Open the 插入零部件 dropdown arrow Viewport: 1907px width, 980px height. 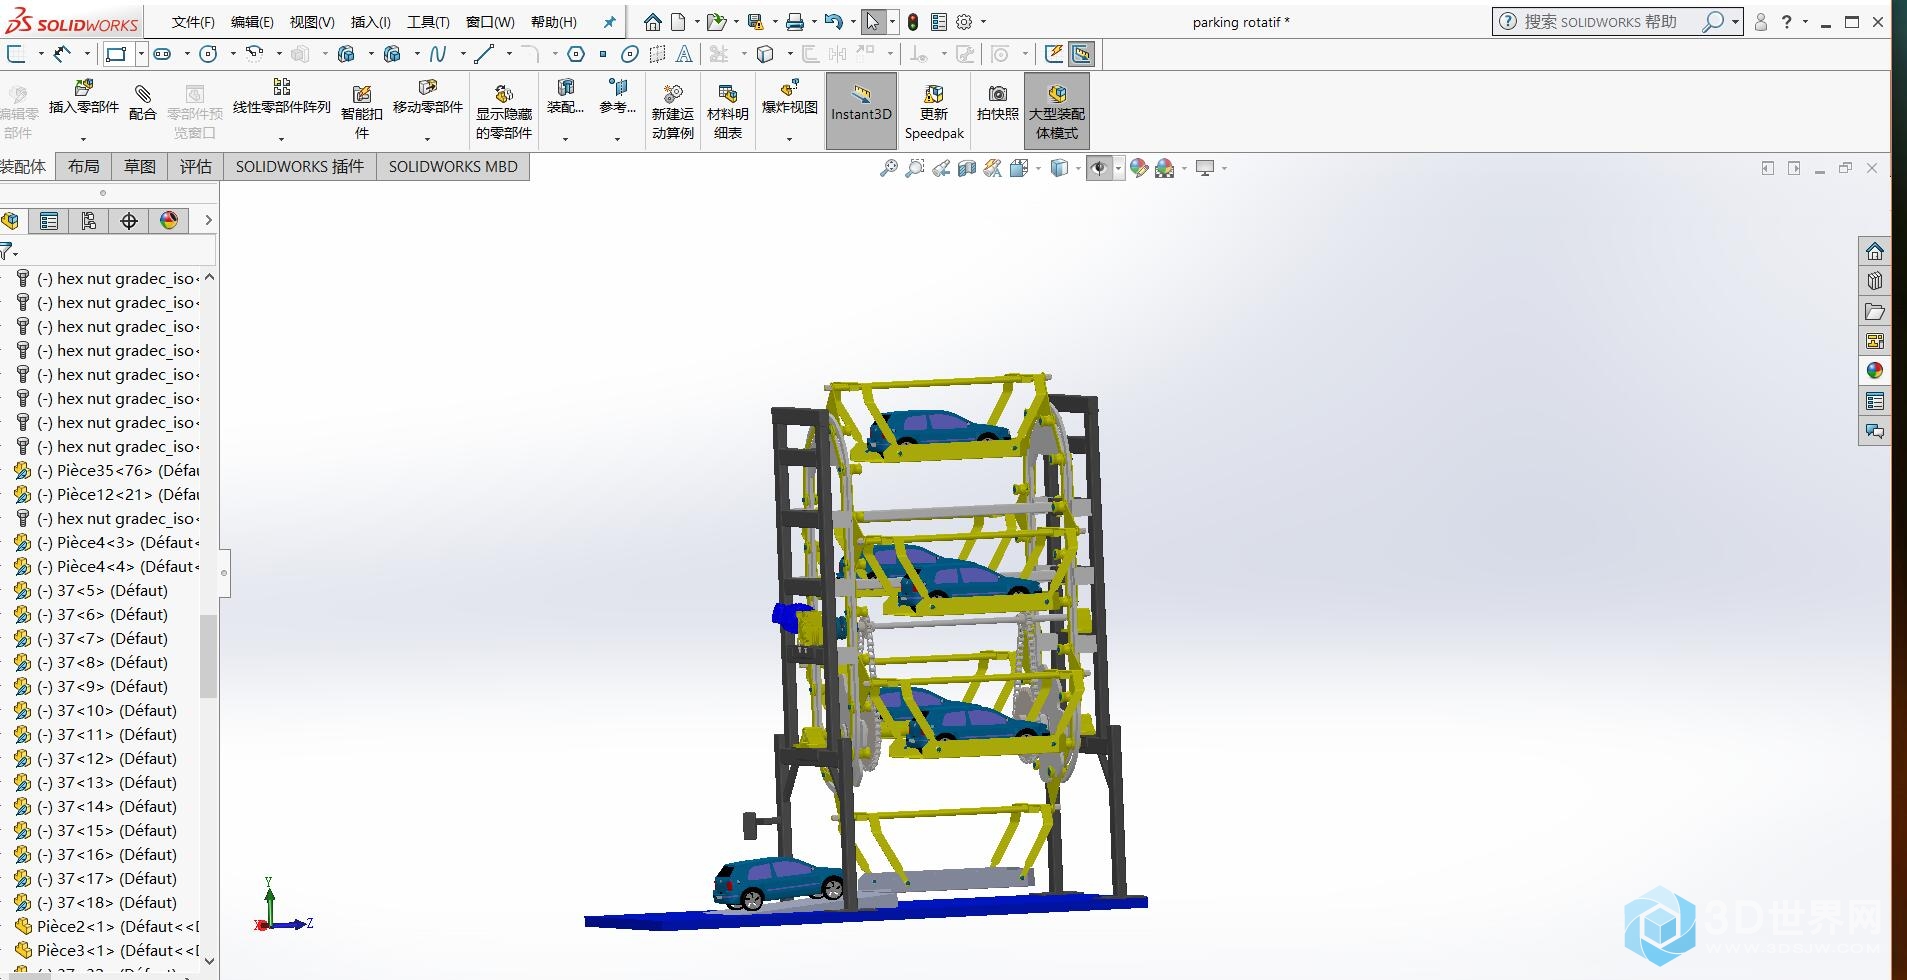click(84, 138)
